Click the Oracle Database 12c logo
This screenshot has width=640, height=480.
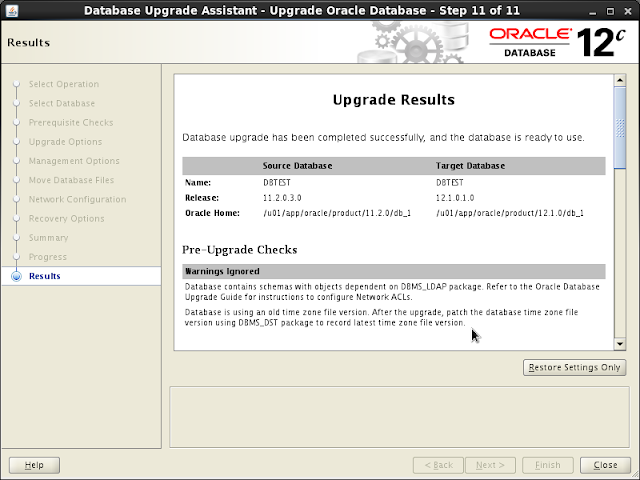pyautogui.click(x=557, y=42)
